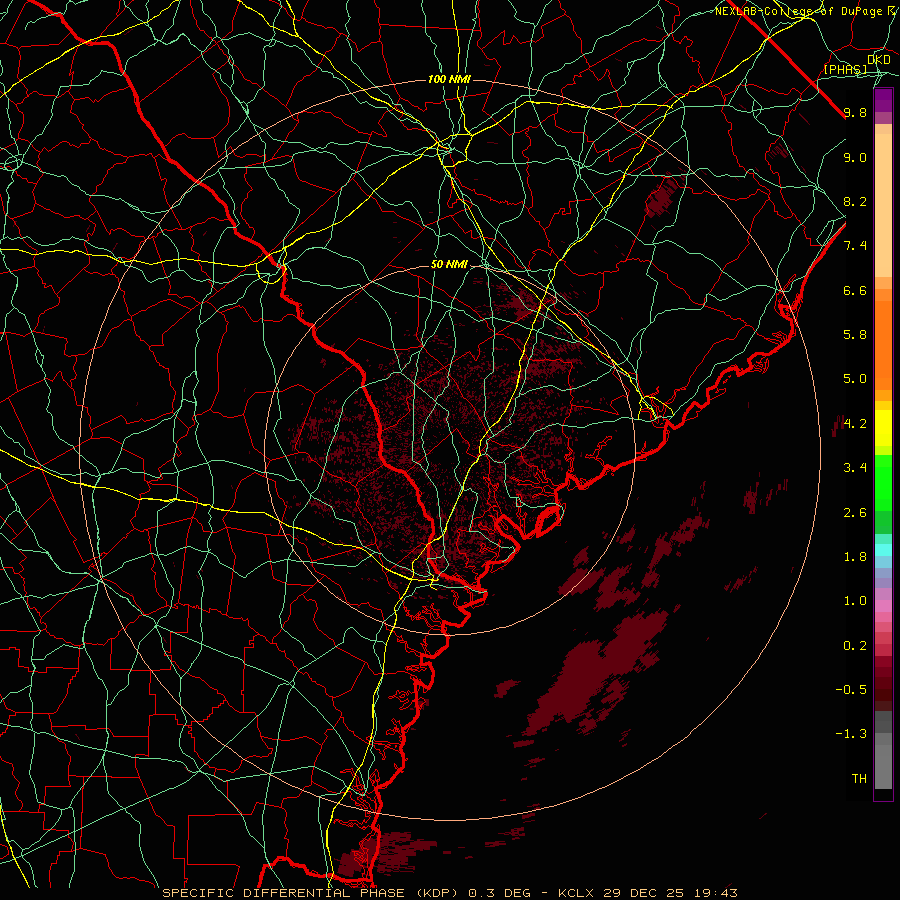Click the 5.0 color scale label
This screenshot has height=900, width=900.
click(855, 379)
